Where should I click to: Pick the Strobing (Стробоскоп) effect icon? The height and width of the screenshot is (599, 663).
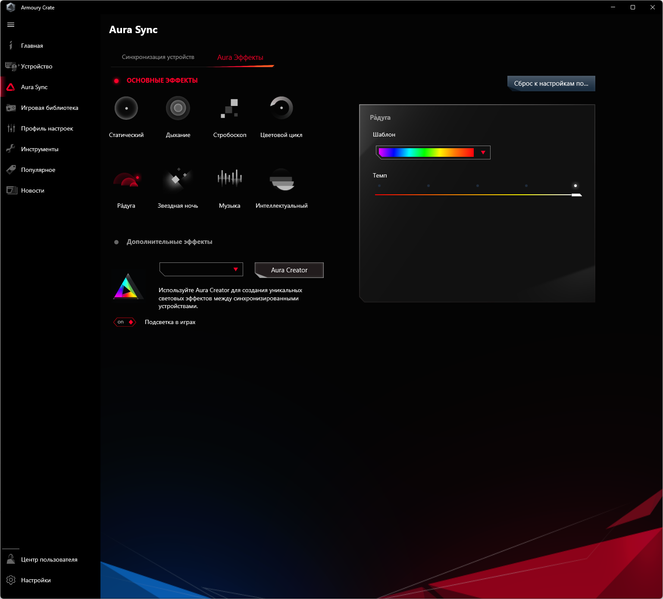pyautogui.click(x=230, y=108)
